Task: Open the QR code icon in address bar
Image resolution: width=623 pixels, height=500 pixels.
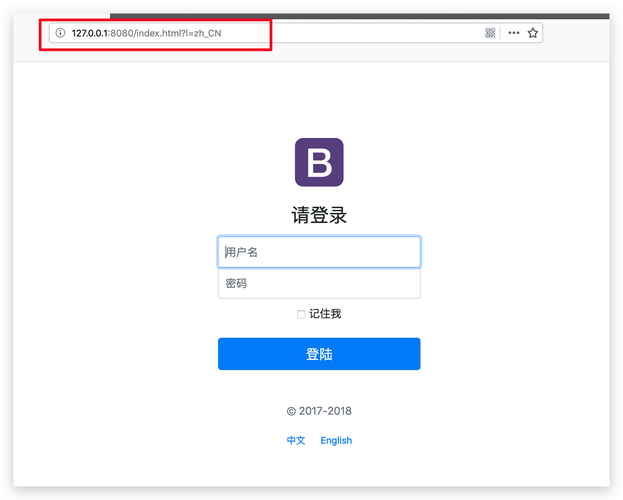Action: tap(490, 33)
